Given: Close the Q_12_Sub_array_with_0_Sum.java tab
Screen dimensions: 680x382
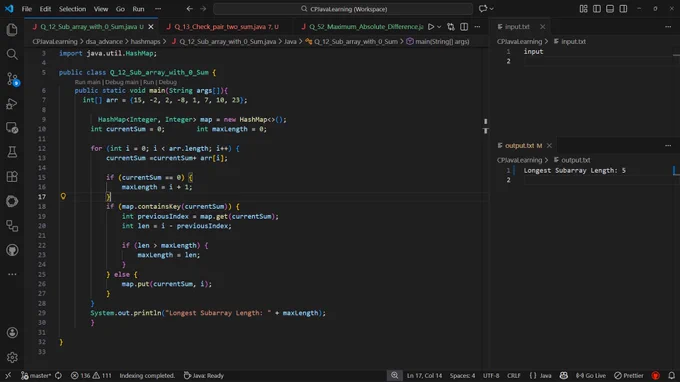Looking at the screenshot, I should click(151, 27).
